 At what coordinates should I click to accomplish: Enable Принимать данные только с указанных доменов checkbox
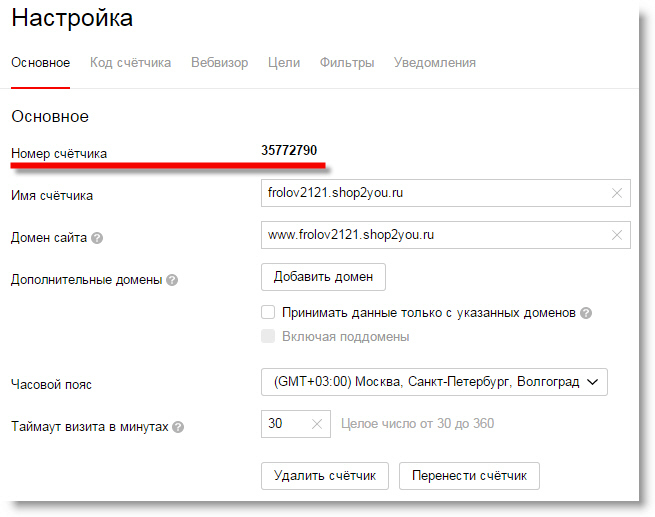point(268,312)
